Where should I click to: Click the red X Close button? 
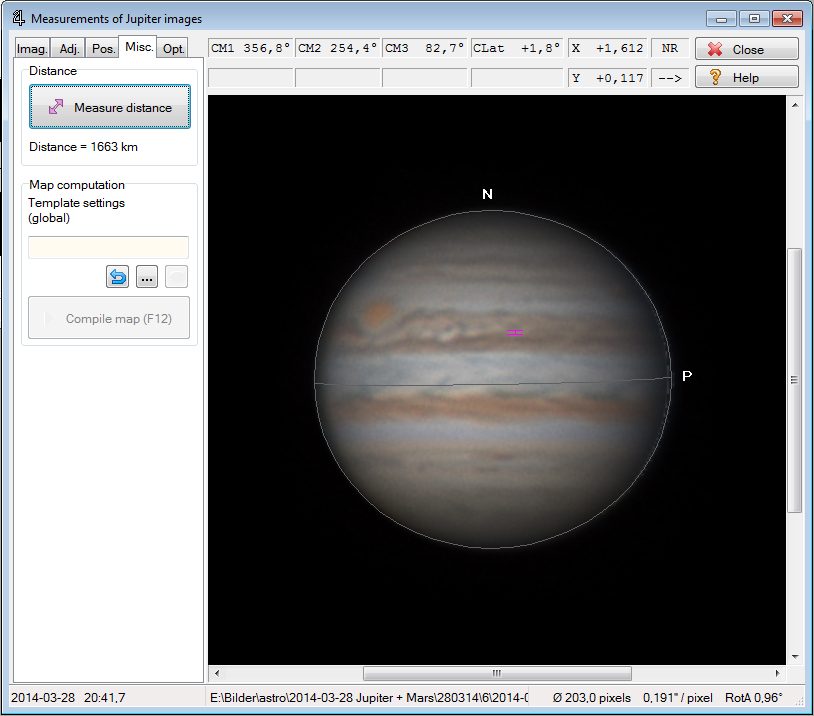click(x=747, y=49)
